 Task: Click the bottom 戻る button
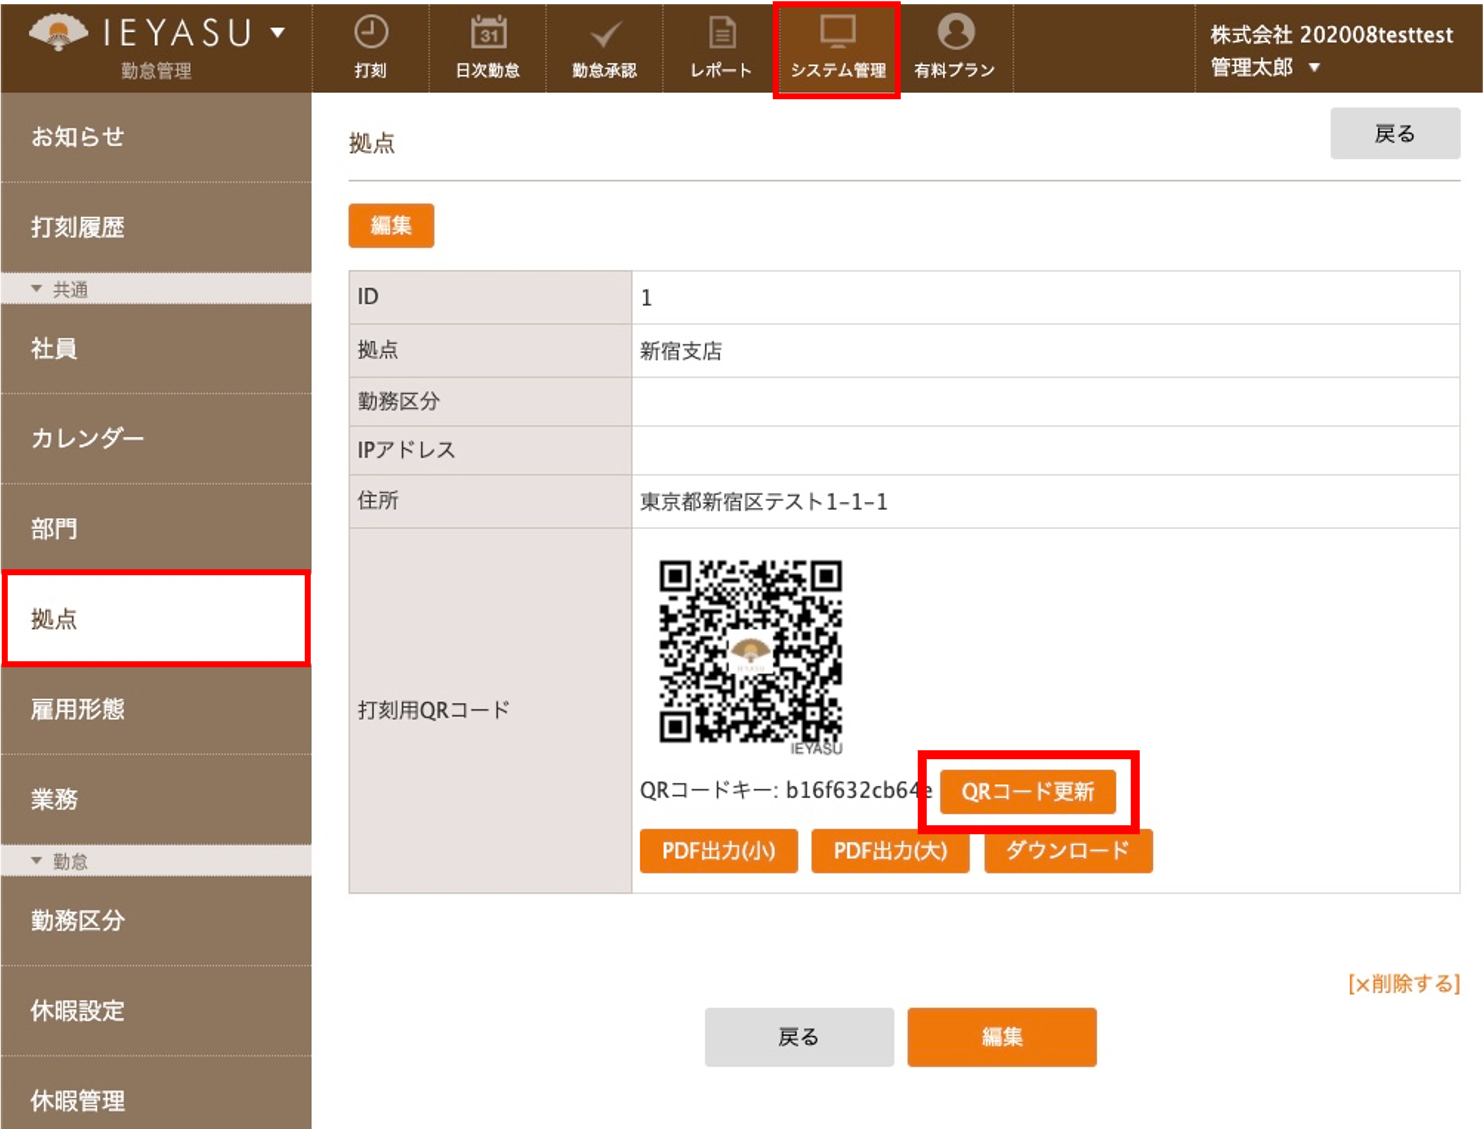(799, 1037)
